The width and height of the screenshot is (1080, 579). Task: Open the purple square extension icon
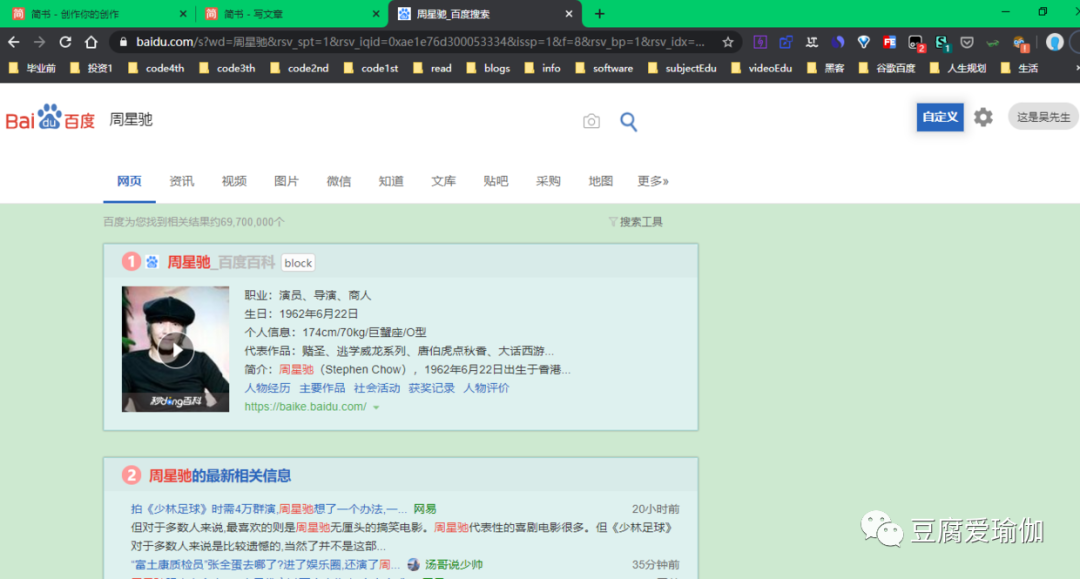[760, 42]
